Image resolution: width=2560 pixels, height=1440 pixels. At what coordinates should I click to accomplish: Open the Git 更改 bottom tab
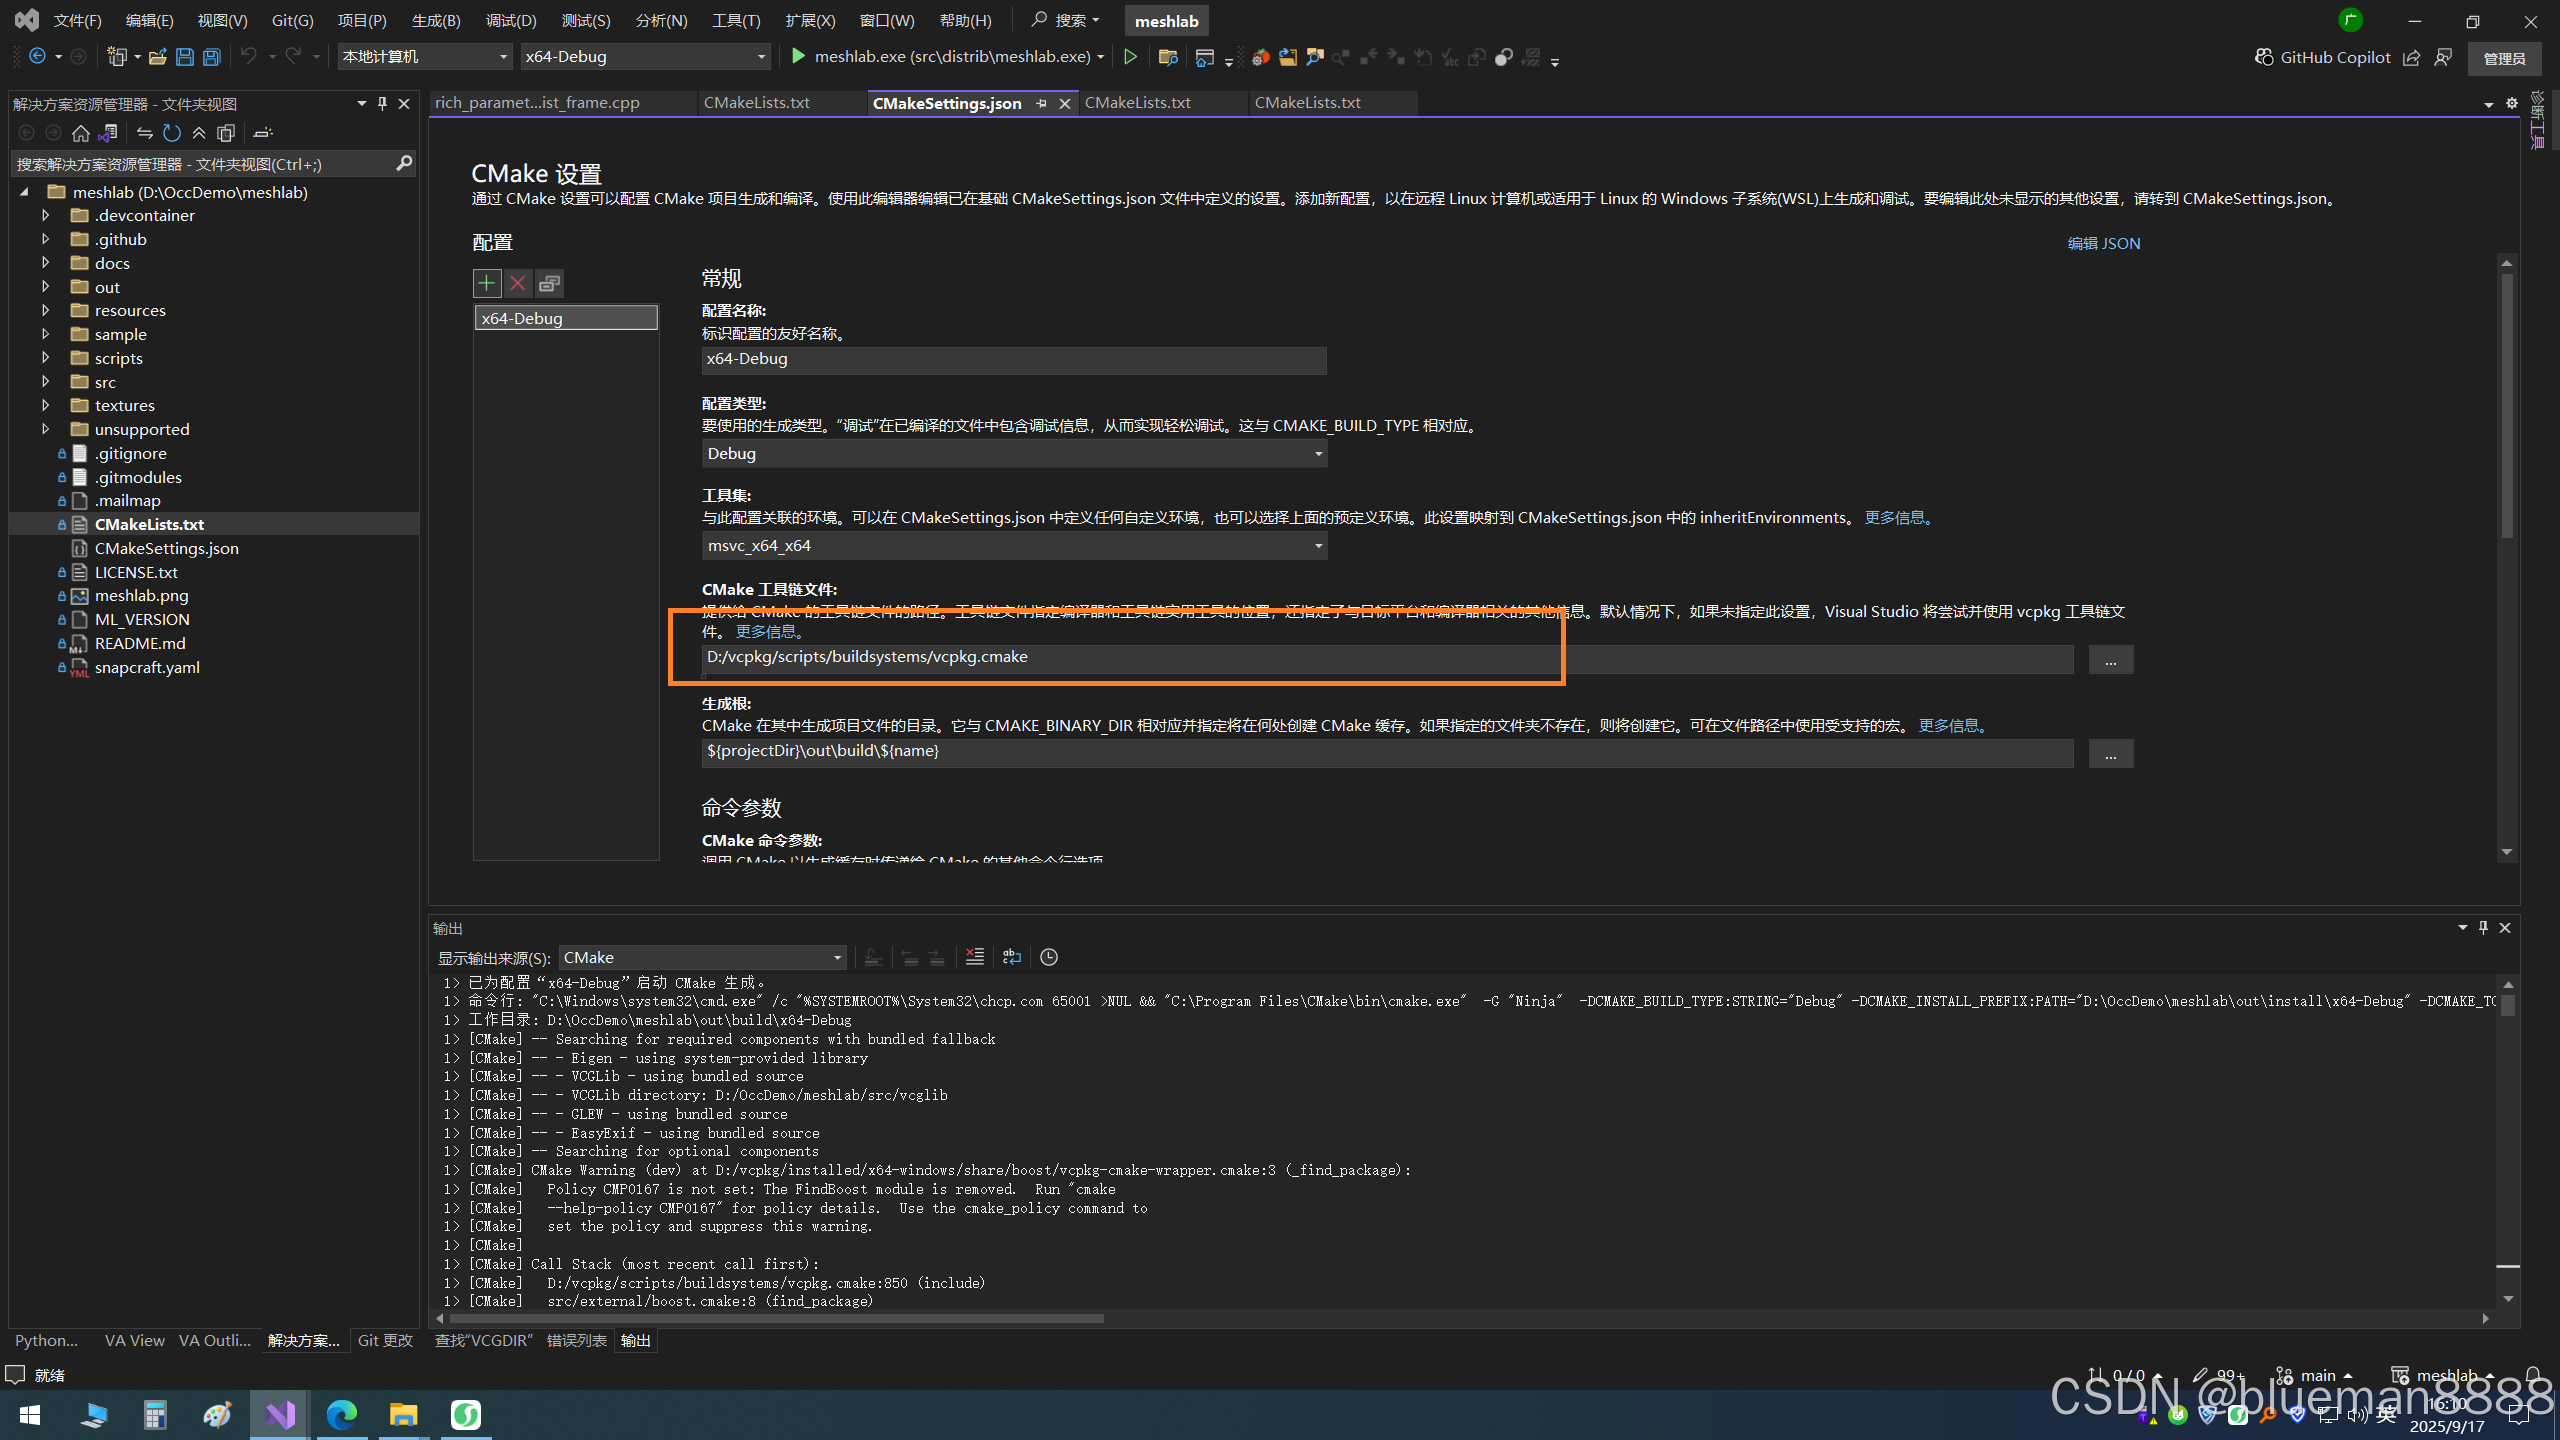[385, 1340]
